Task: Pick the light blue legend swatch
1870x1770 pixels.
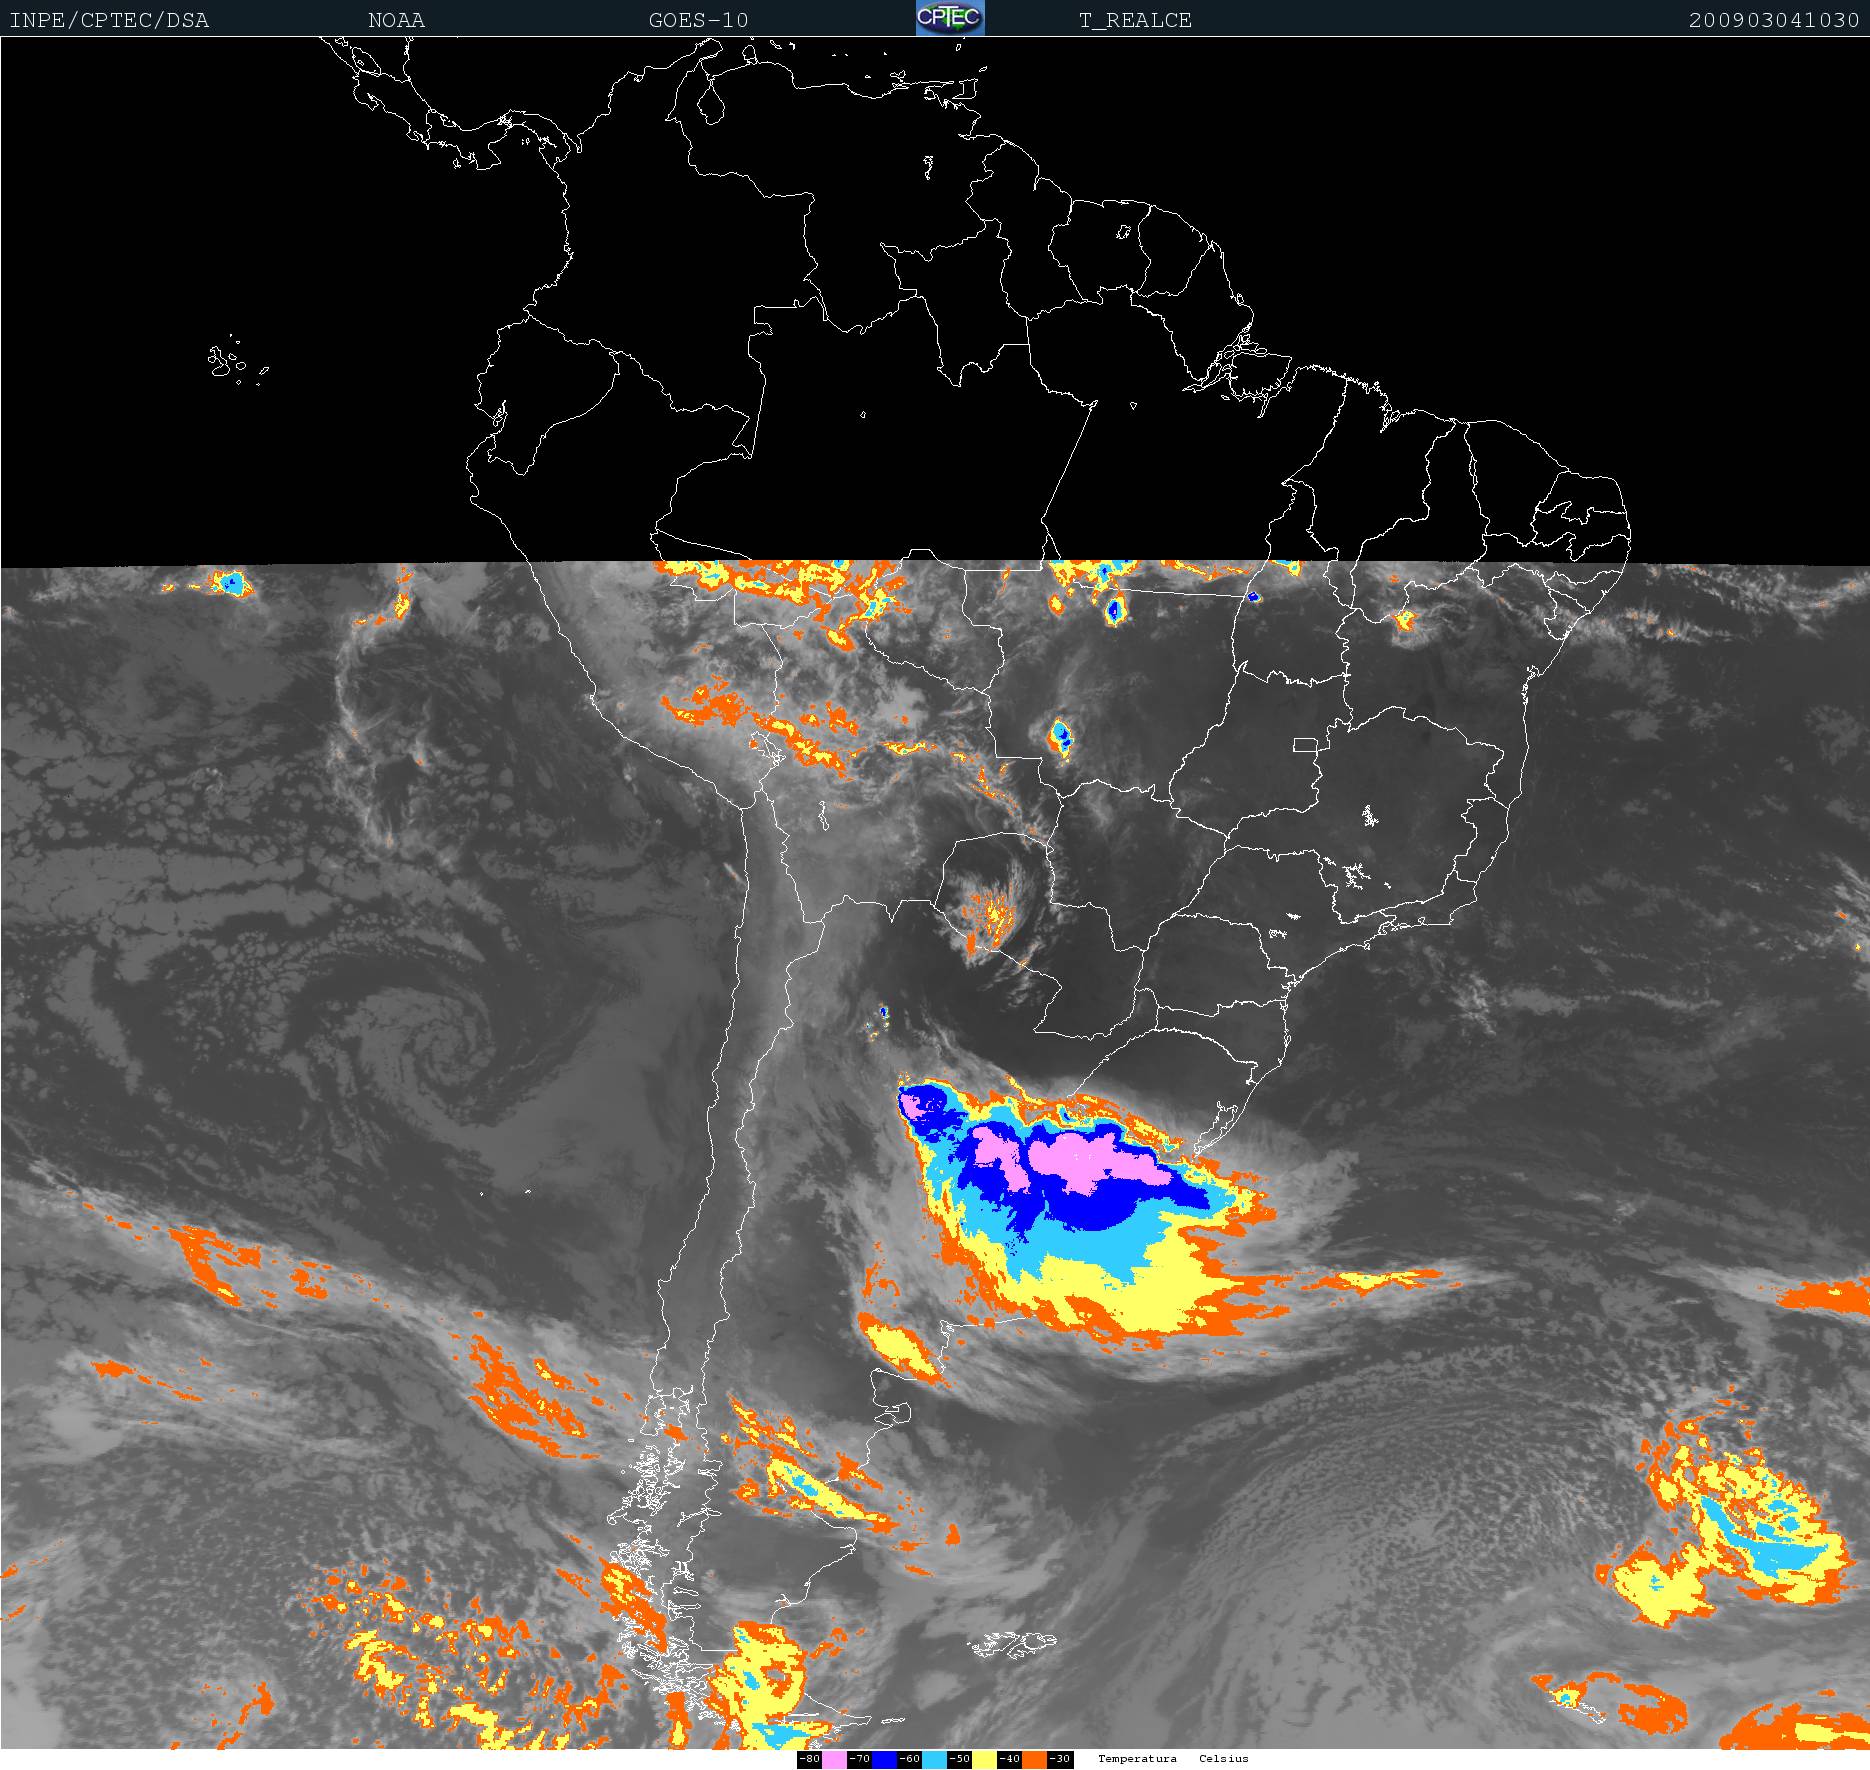Action: coord(934,1760)
